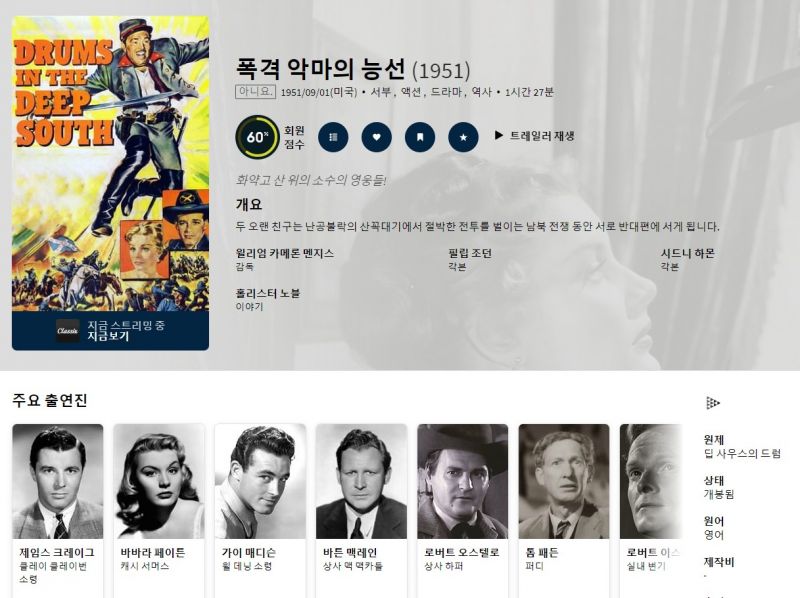Click the add to list icon
This screenshot has height=598, width=800.
pyautogui.click(x=333, y=137)
